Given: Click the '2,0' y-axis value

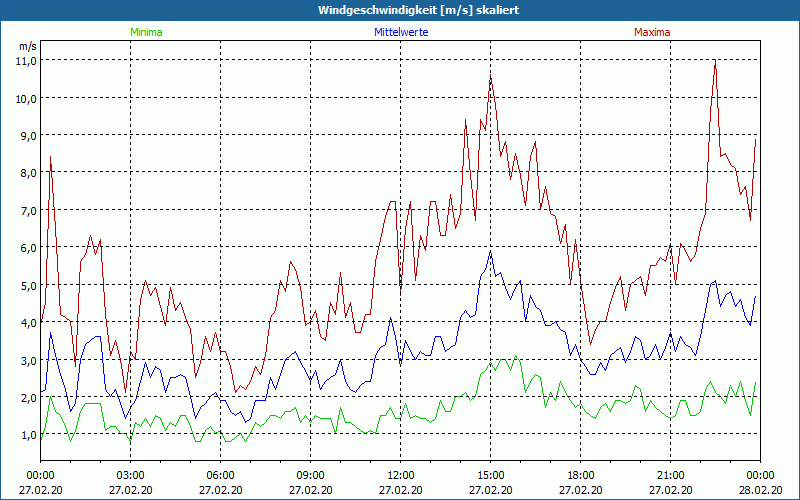Looking at the screenshot, I should click(29, 397).
